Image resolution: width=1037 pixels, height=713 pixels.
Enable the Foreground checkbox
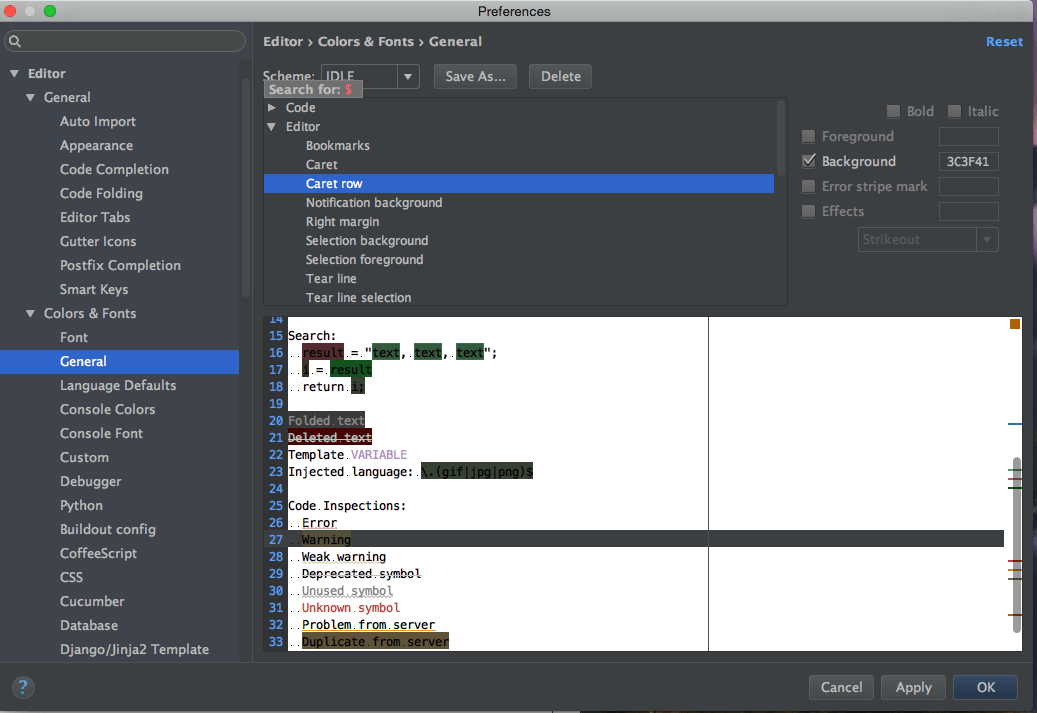pyautogui.click(x=809, y=137)
